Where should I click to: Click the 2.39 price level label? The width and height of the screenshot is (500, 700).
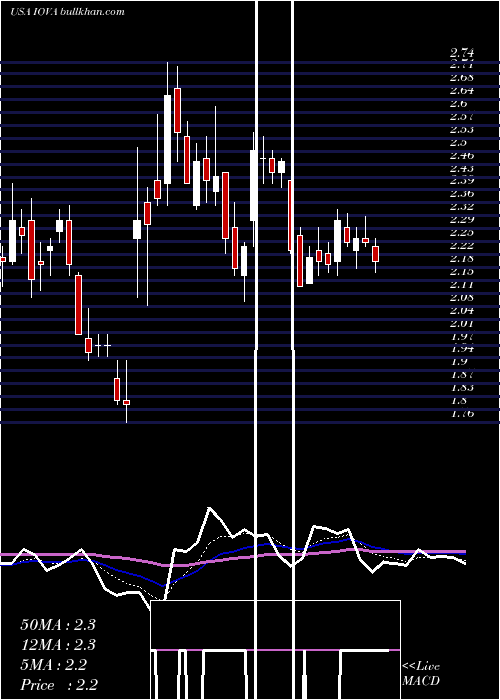[462, 181]
